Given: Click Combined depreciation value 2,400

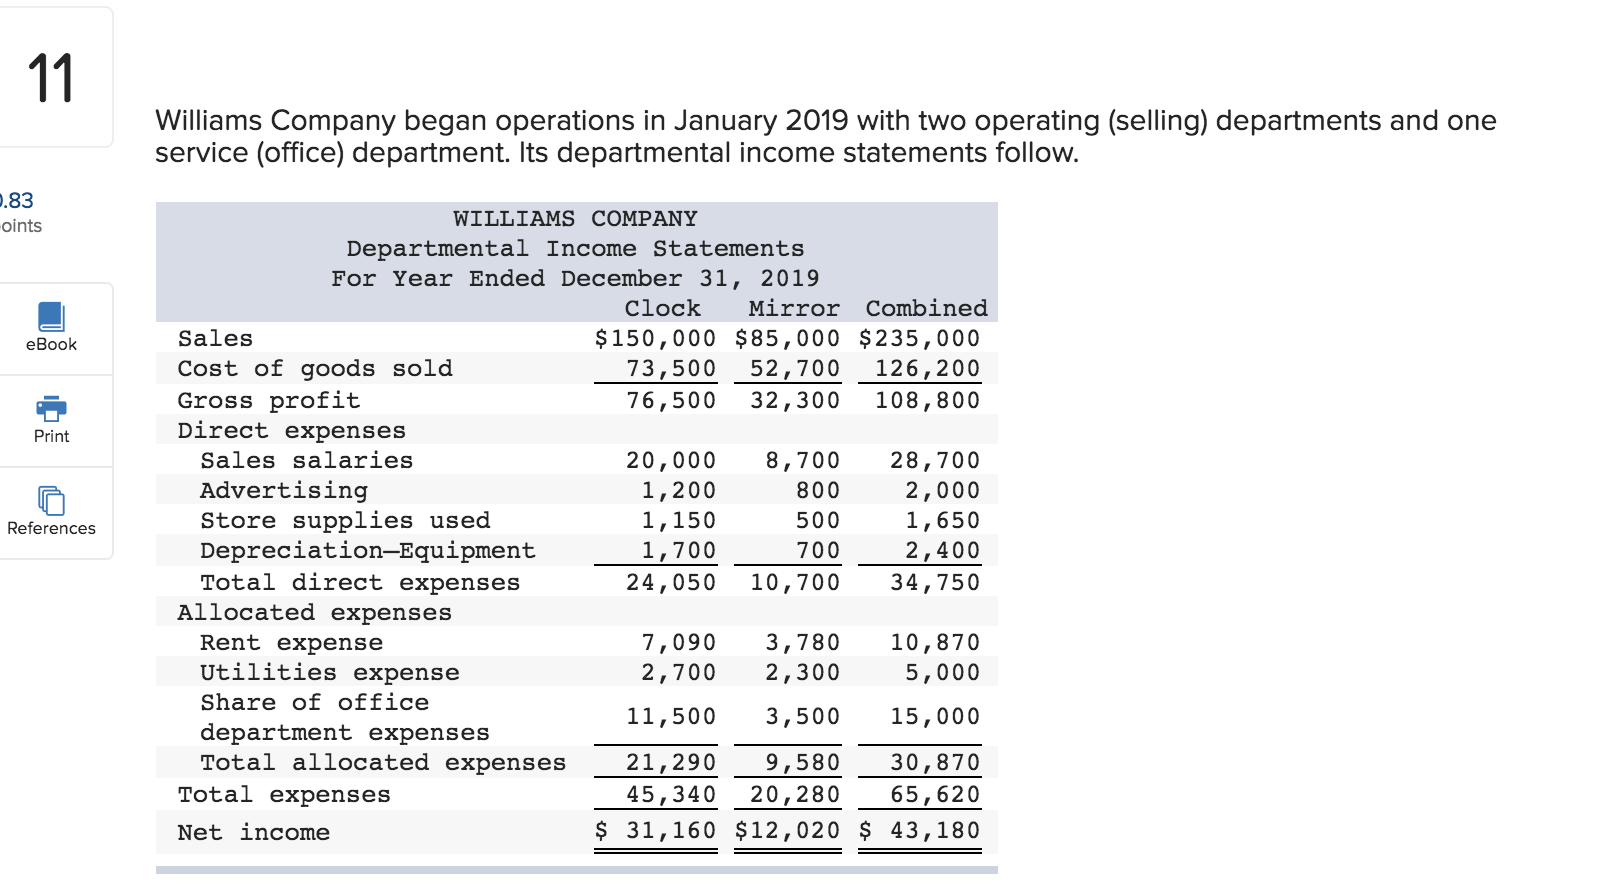Looking at the screenshot, I should point(943,550).
